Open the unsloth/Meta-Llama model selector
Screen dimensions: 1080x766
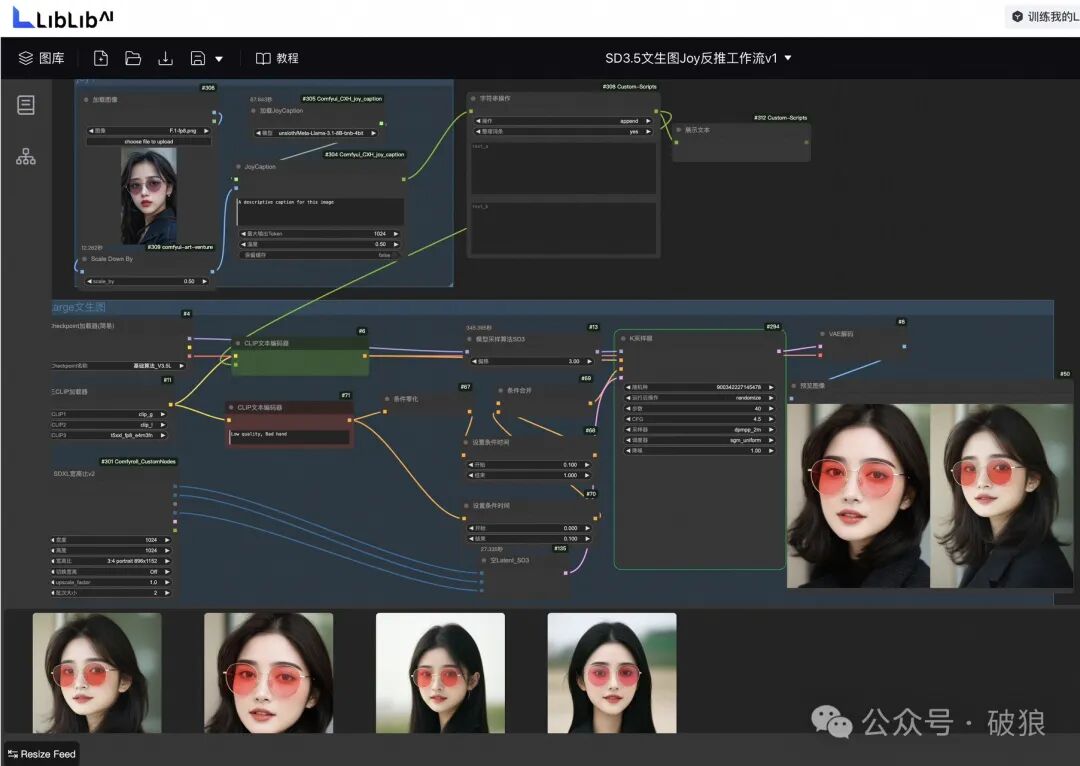click(x=315, y=131)
